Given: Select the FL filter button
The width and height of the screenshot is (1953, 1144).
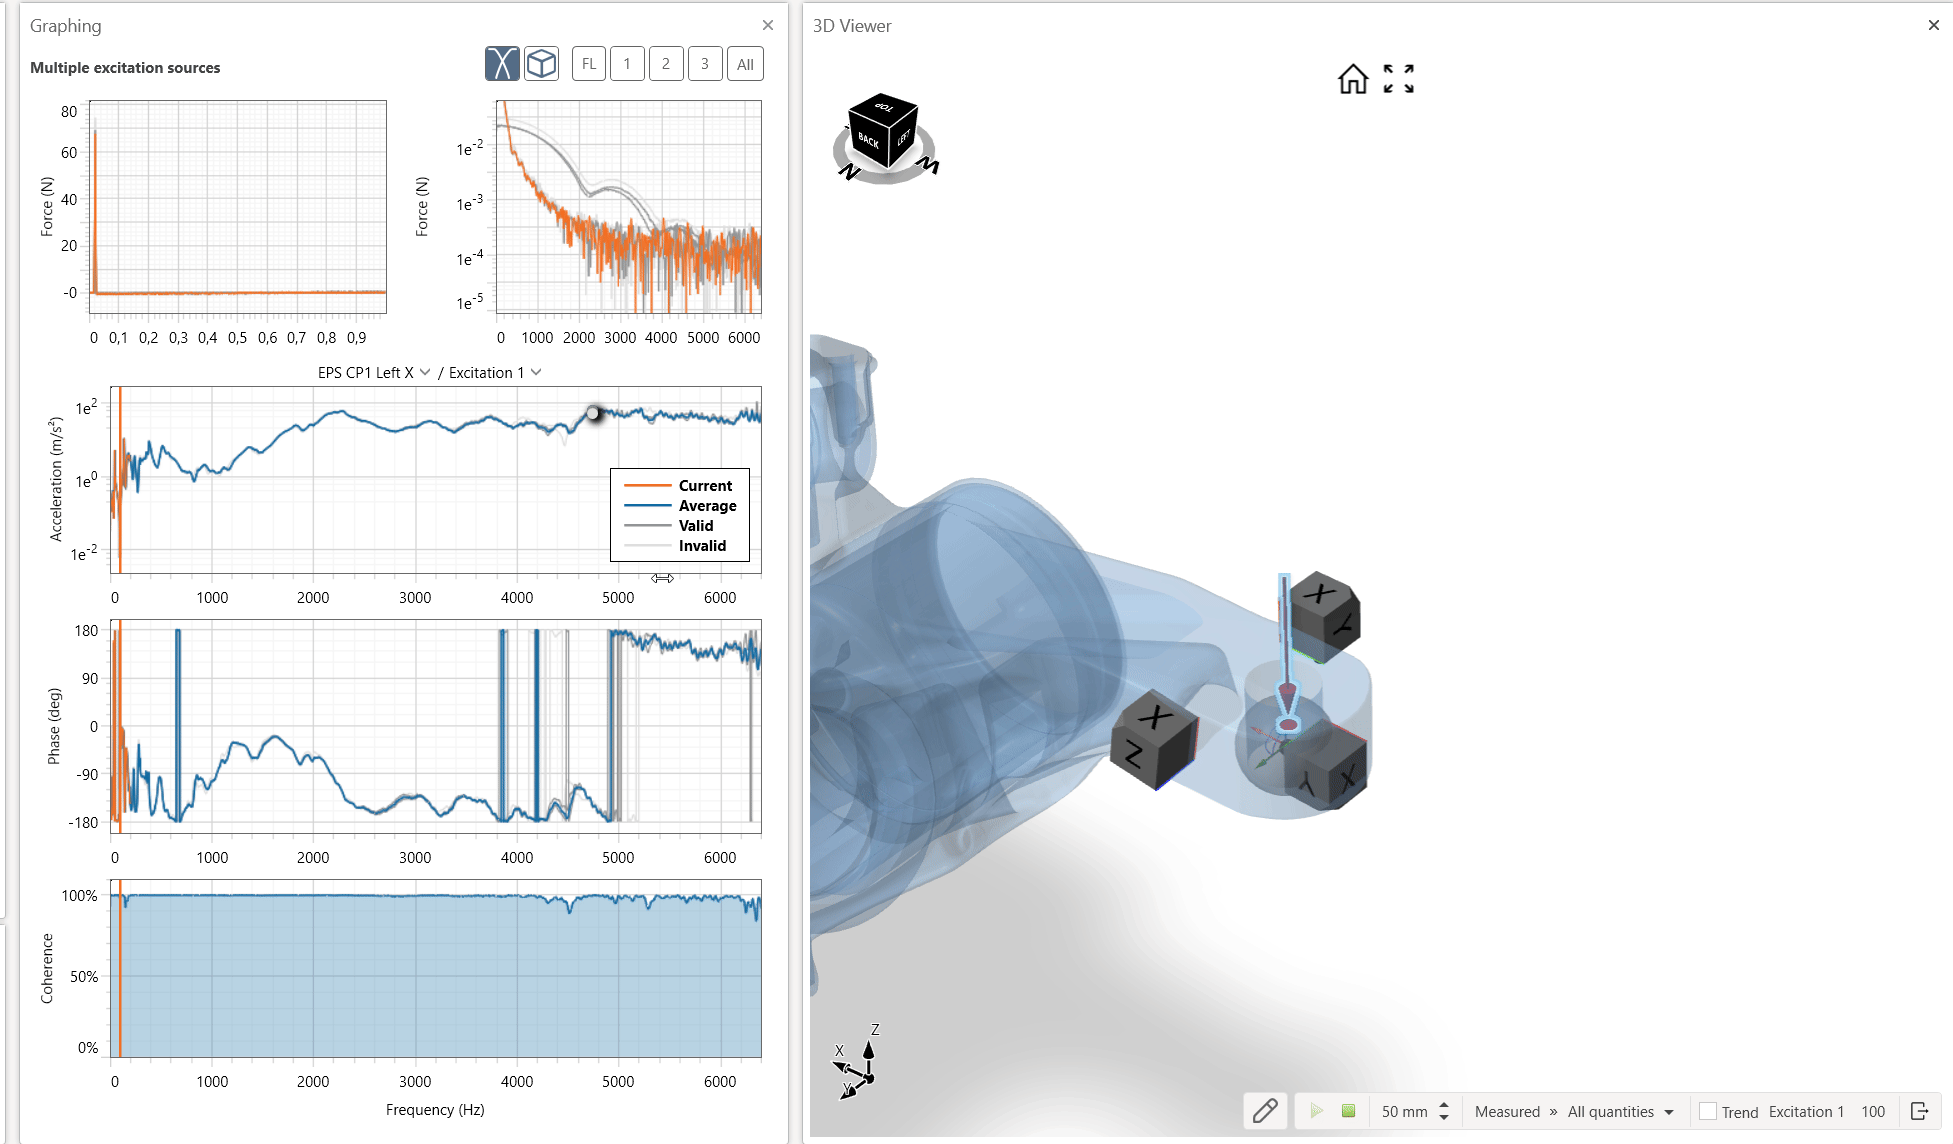Looking at the screenshot, I should [x=589, y=64].
